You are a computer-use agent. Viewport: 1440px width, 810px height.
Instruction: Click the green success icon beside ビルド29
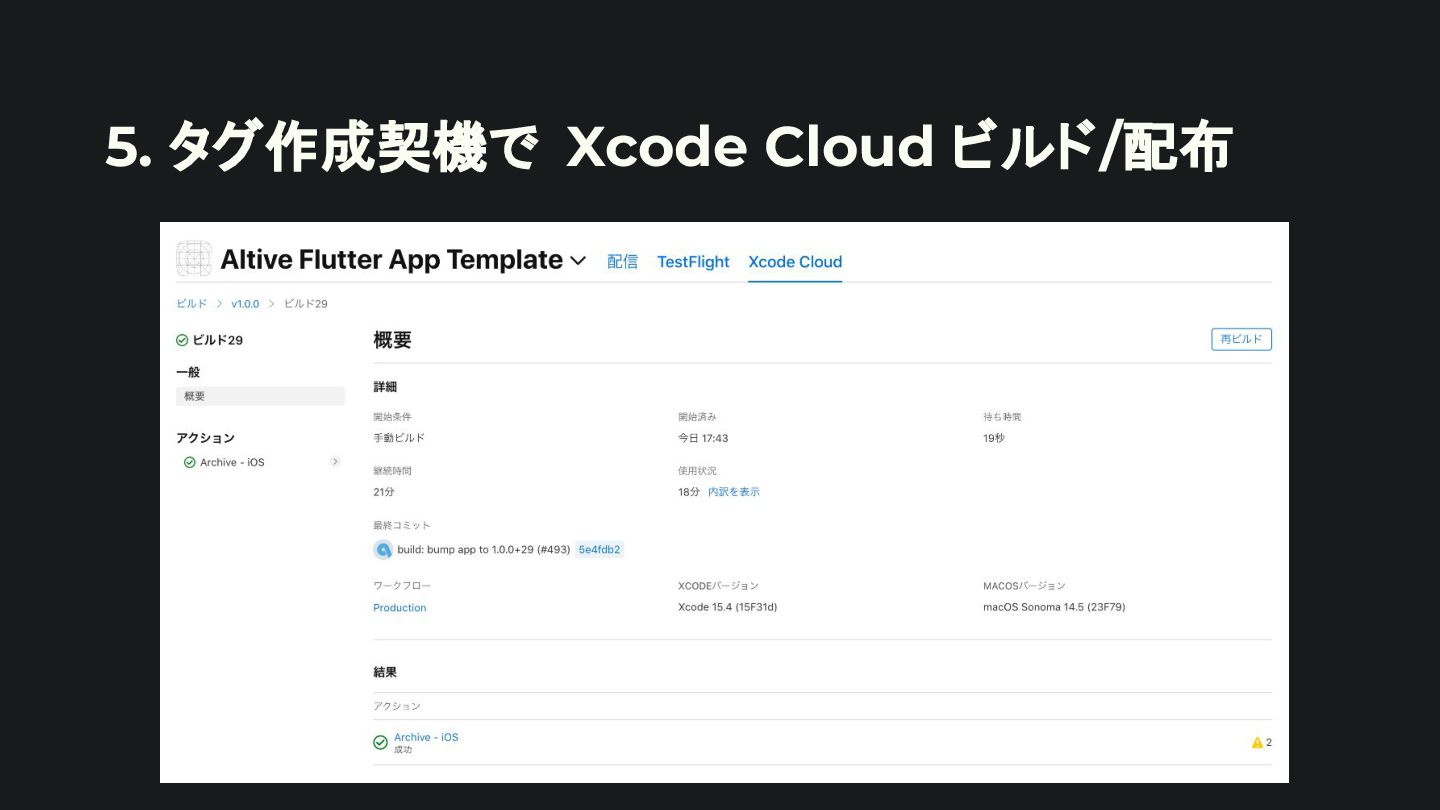coord(182,340)
